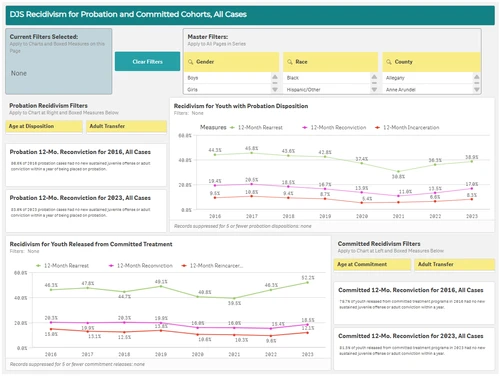500x376 pixels.
Task: Select Boys in the Gender filter
Action: tap(228, 78)
